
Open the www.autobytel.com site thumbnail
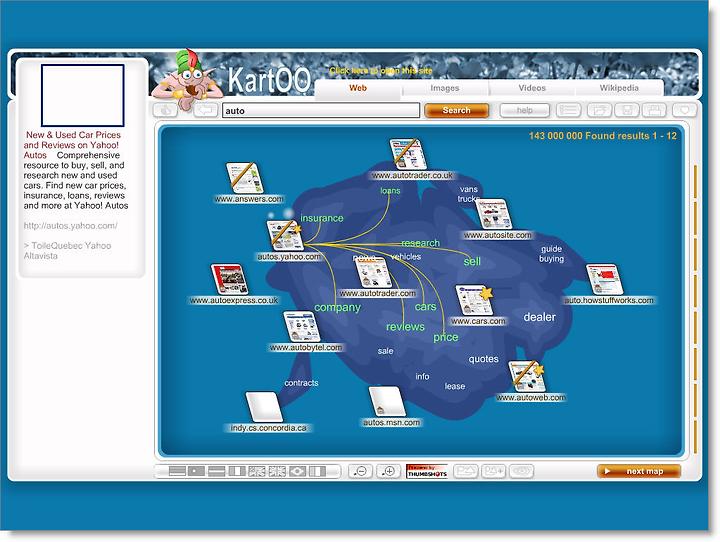302,327
